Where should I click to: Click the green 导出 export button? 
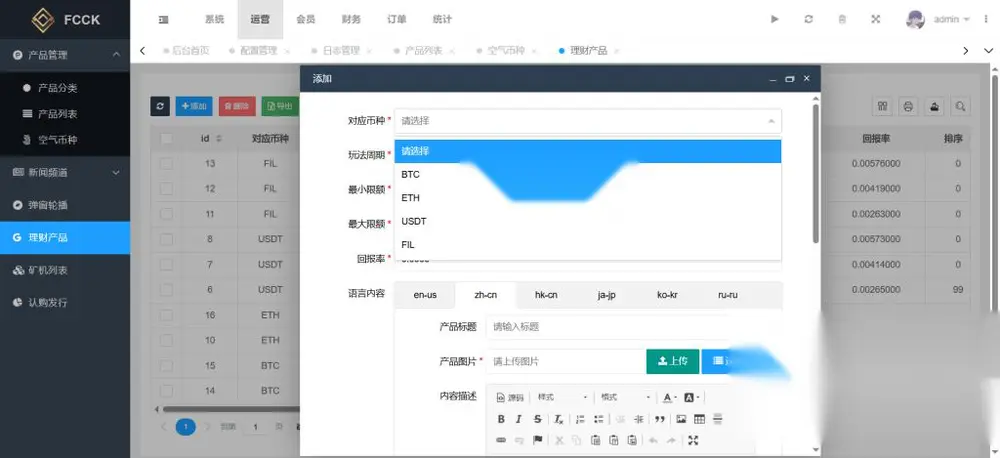[x=280, y=106]
